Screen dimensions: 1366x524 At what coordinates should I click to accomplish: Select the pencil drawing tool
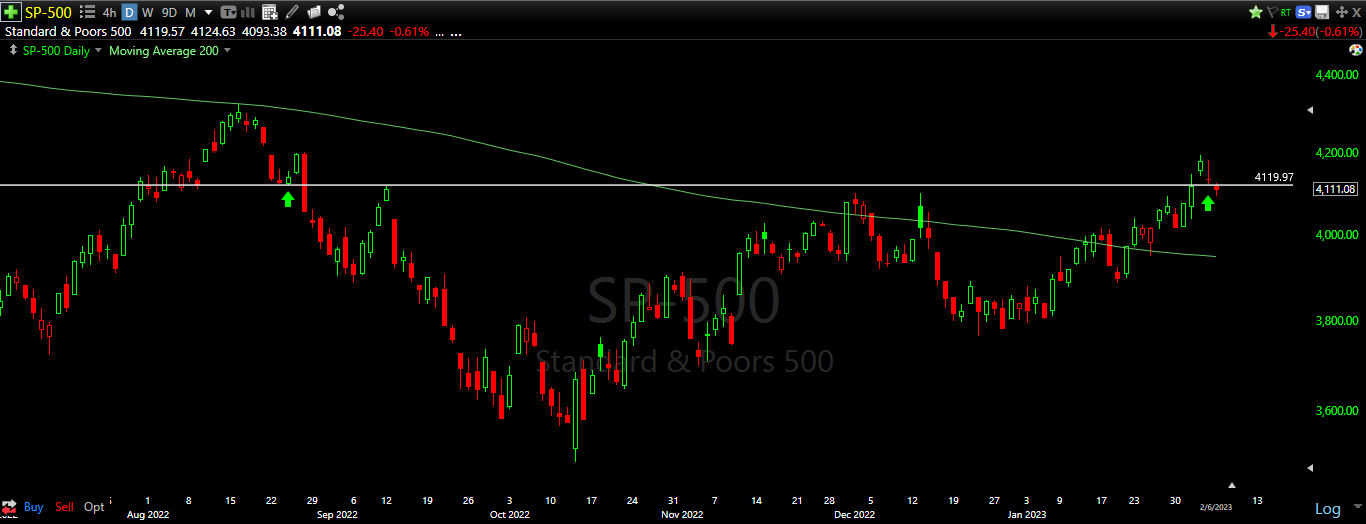[291, 13]
